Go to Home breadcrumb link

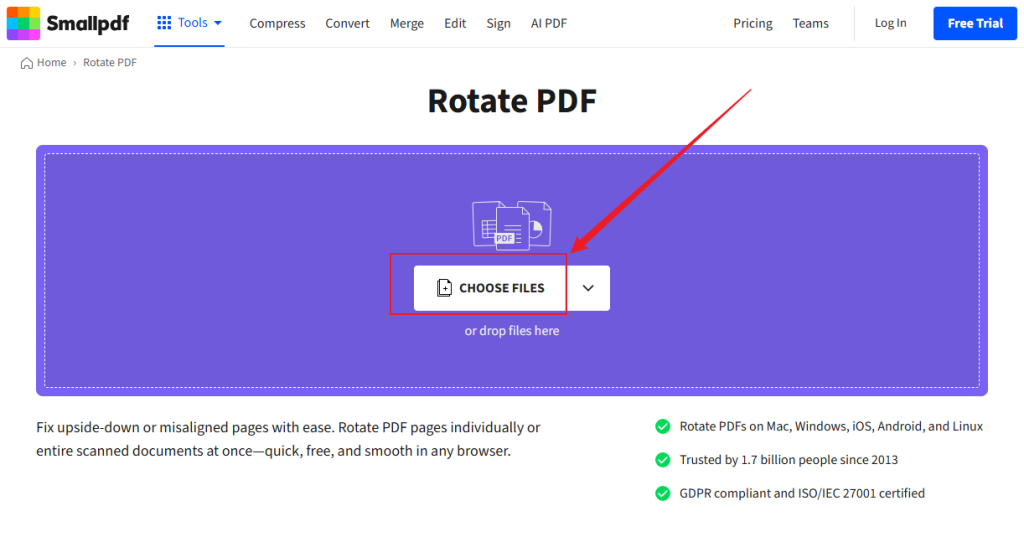52,63
